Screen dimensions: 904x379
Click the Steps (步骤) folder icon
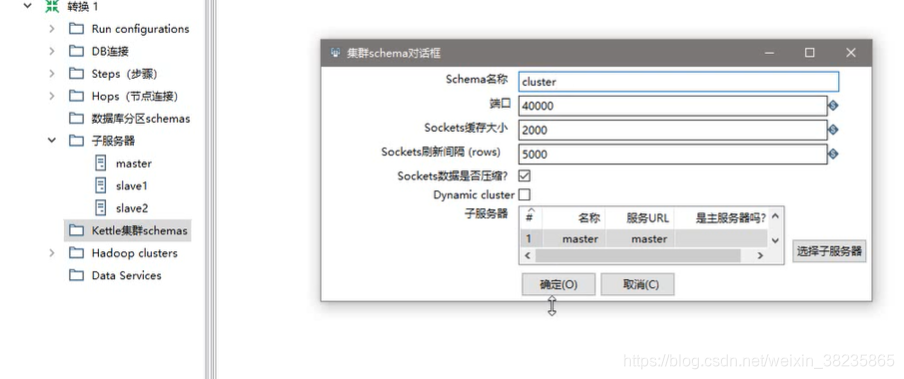click(76, 74)
